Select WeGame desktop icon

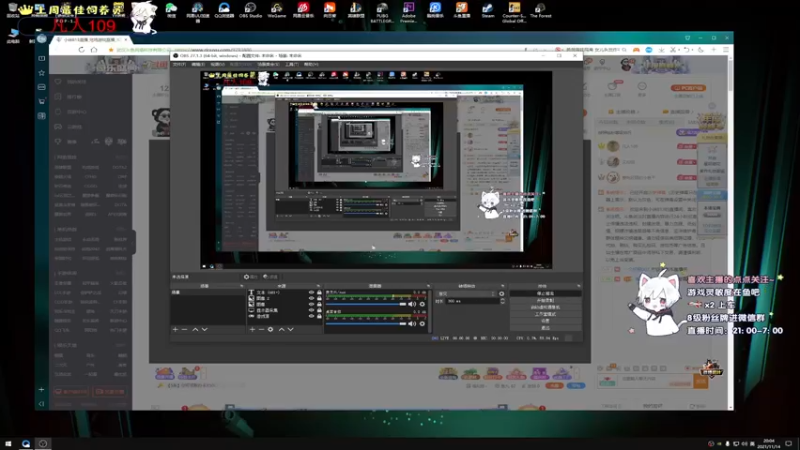(x=277, y=10)
